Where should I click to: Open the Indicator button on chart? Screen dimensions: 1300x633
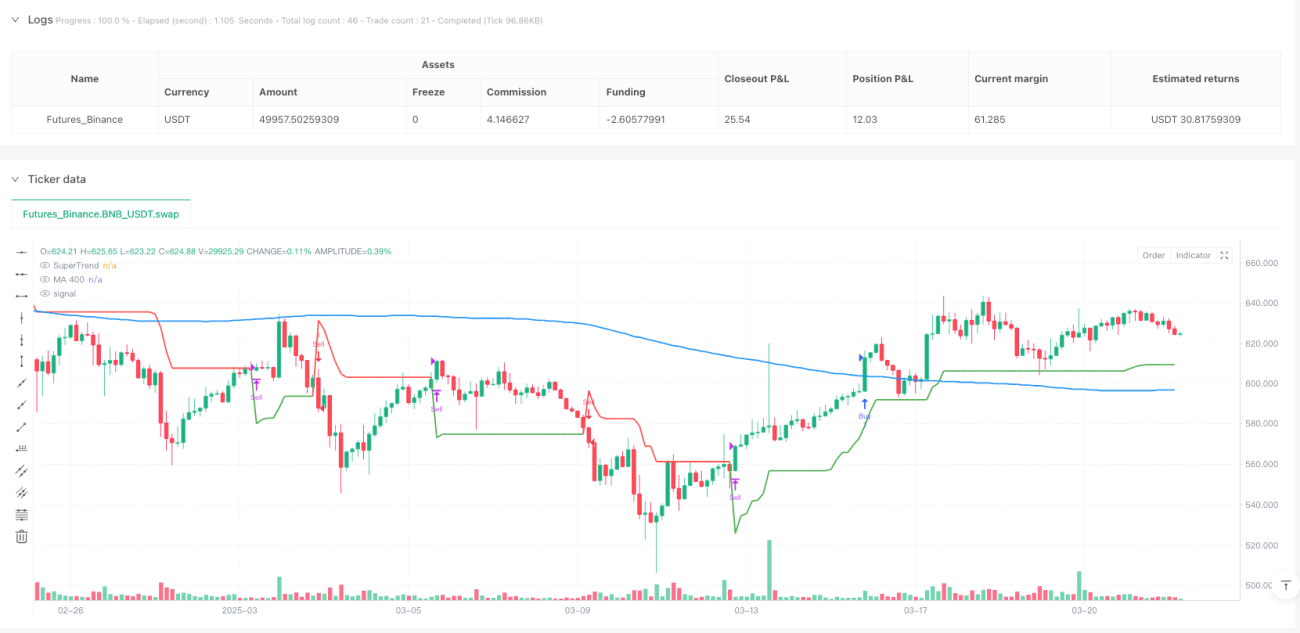click(x=1193, y=256)
